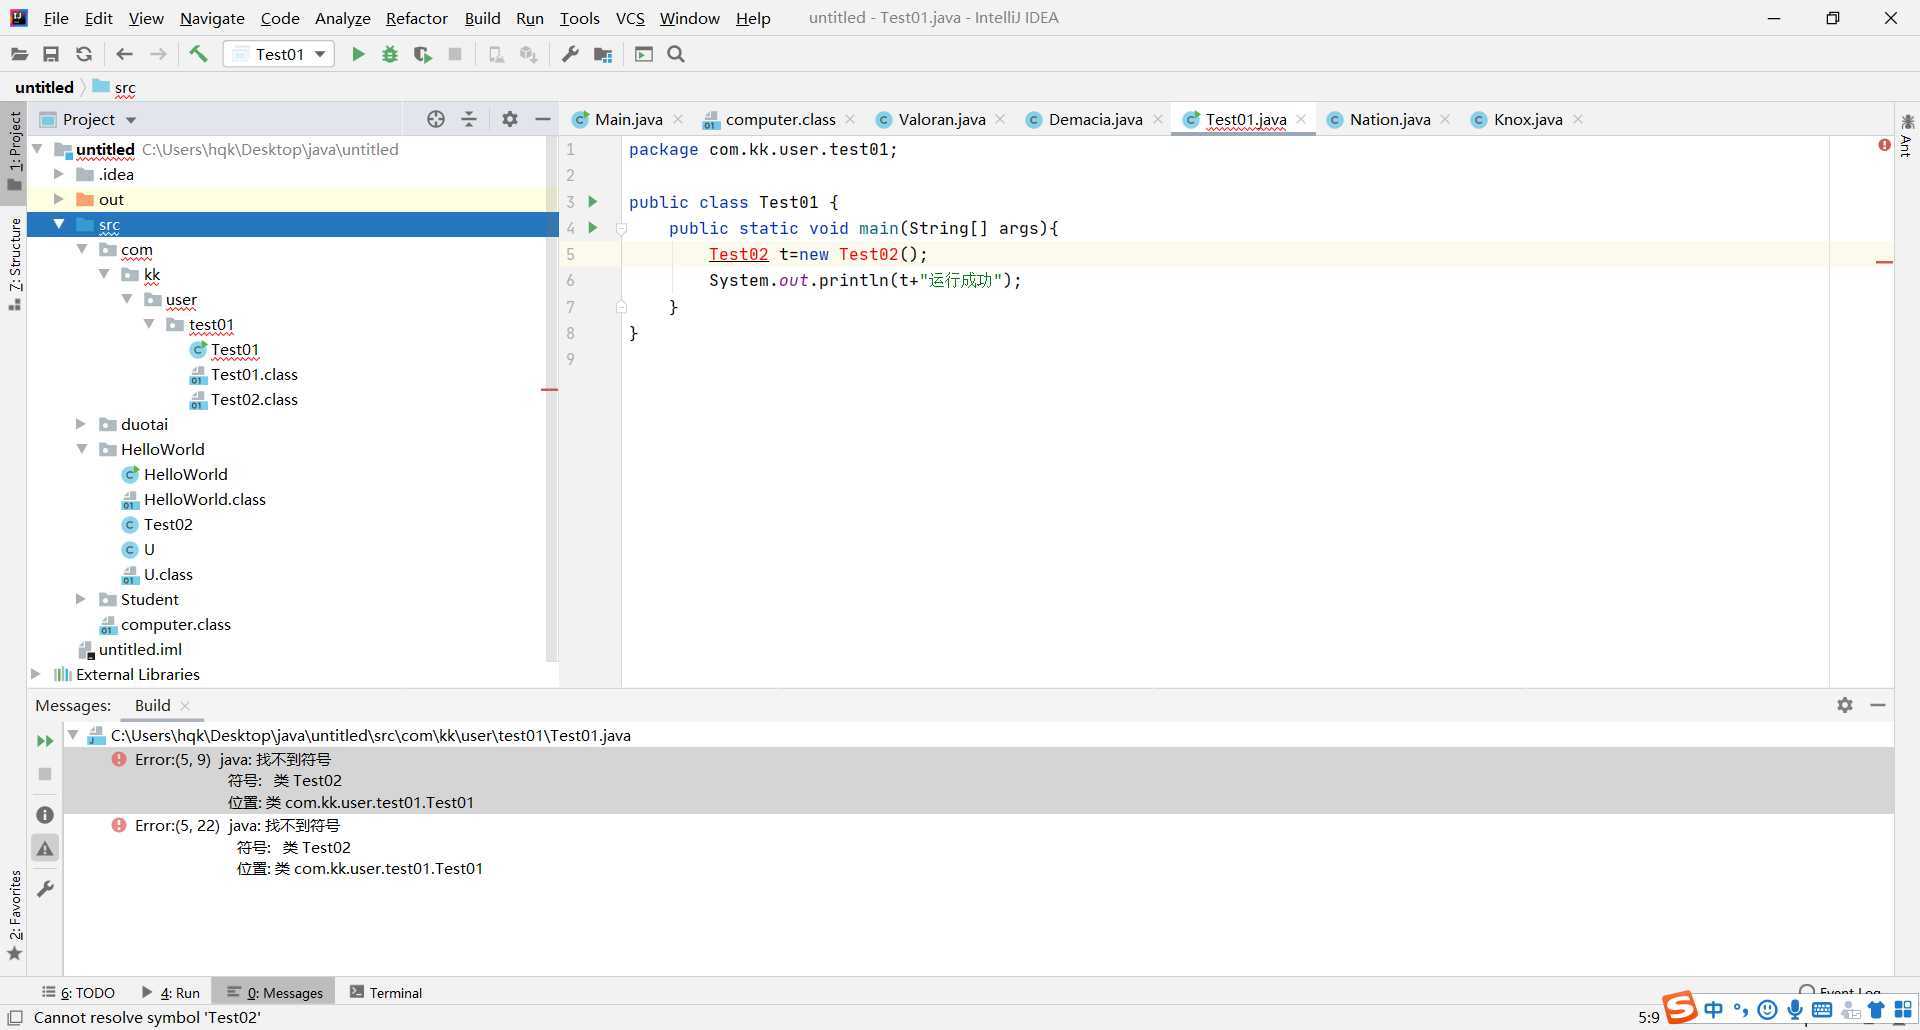The image size is (1920, 1030).
Task: Open Project panel gear settings
Action: click(x=510, y=119)
